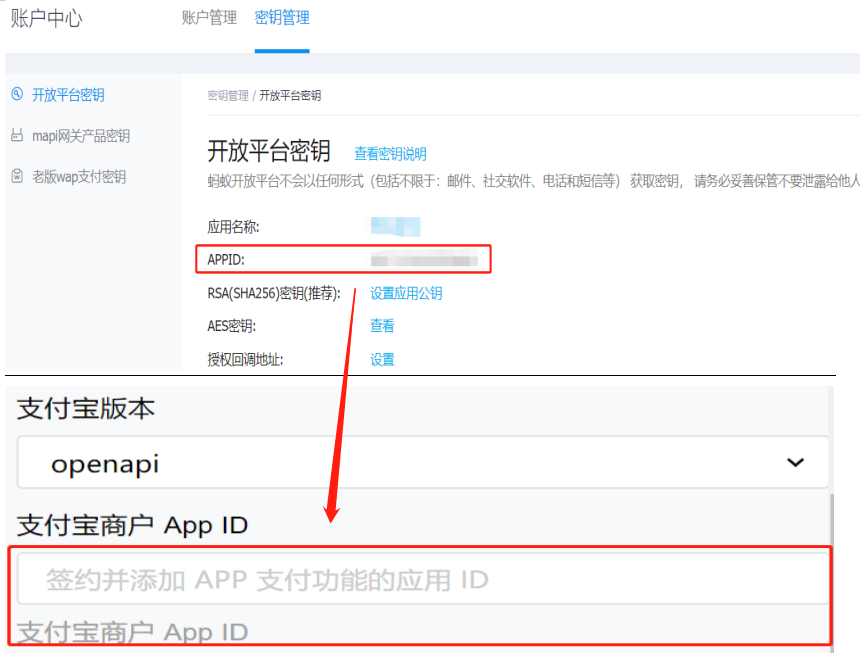Image resolution: width=860 pixels, height=653 pixels.
Task: Click the 授权回调地址: label
Action: [245, 360]
